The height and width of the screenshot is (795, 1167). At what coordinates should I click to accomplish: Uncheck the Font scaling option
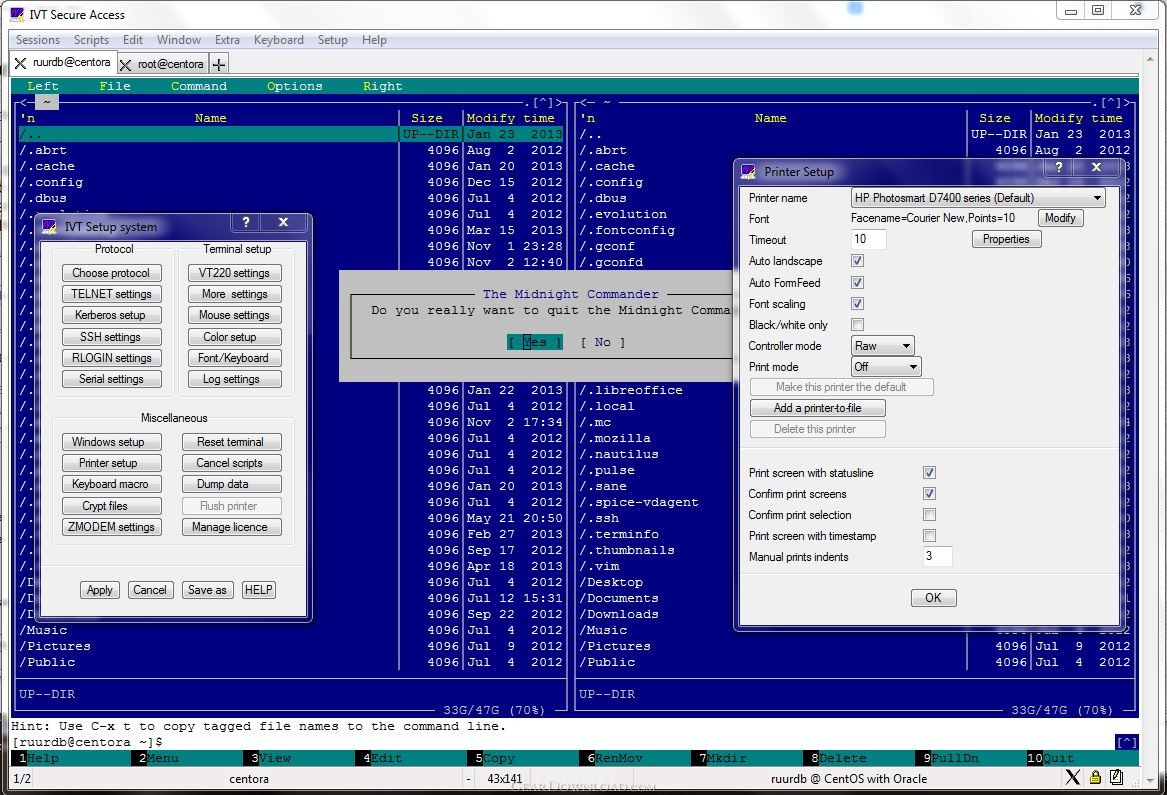857,303
